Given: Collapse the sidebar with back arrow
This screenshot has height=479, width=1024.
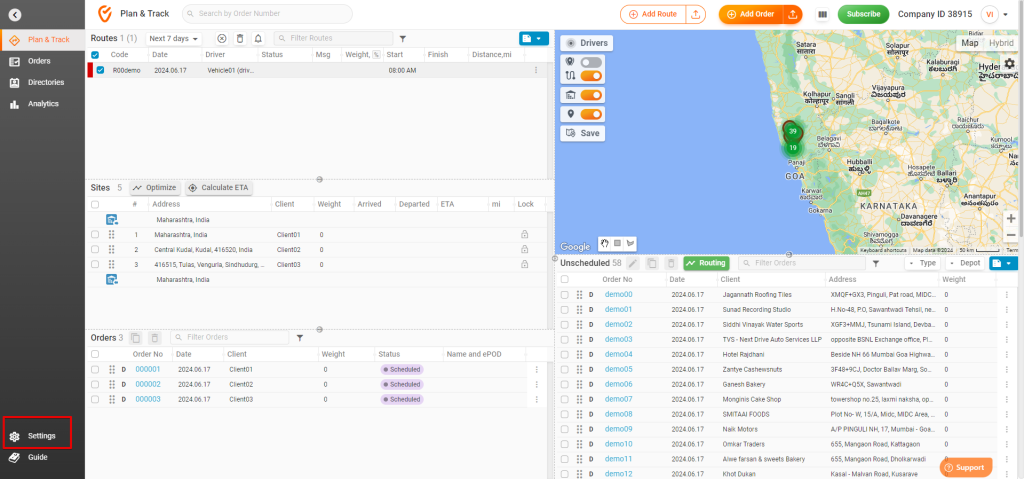Looking at the screenshot, I should click(x=15, y=14).
